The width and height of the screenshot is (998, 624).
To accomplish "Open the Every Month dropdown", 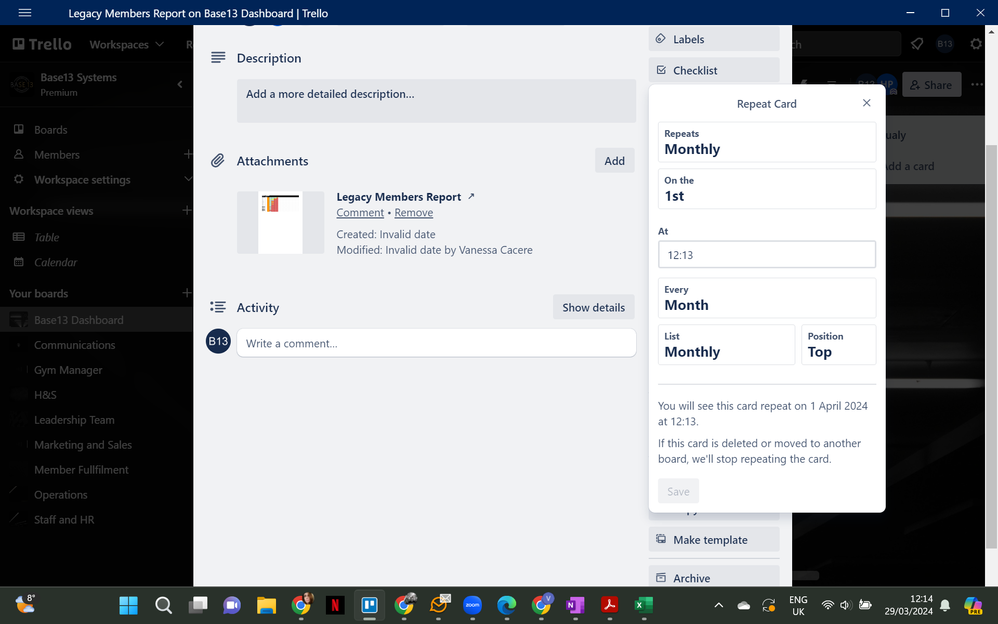I will tap(766, 298).
